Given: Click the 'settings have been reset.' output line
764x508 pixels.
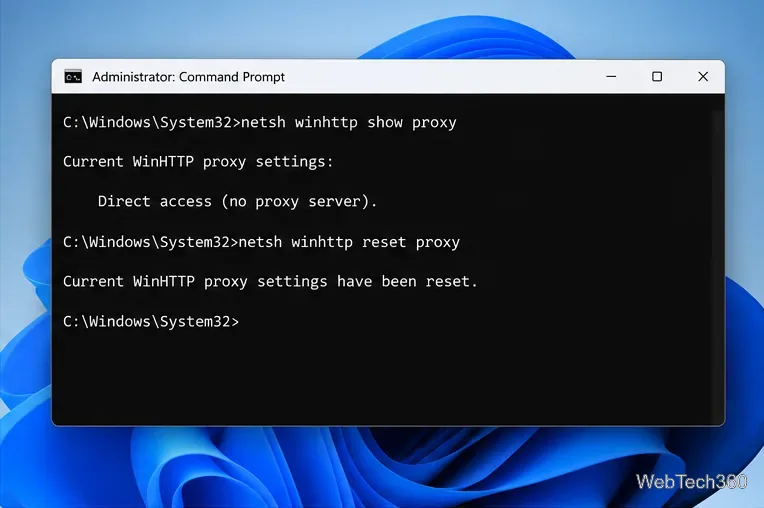Looking at the screenshot, I should [x=270, y=282].
